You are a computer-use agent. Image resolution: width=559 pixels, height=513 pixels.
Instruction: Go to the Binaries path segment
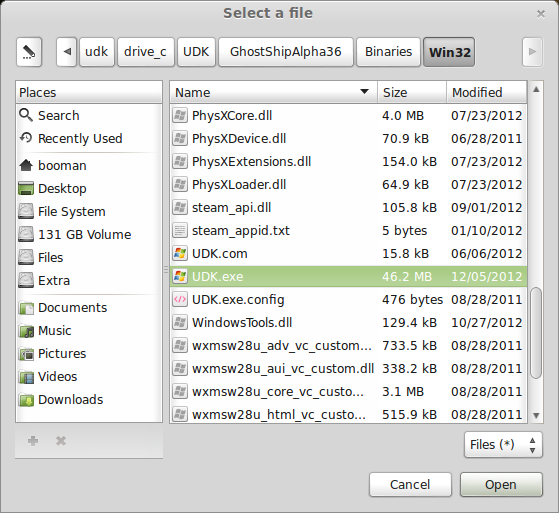coord(388,52)
